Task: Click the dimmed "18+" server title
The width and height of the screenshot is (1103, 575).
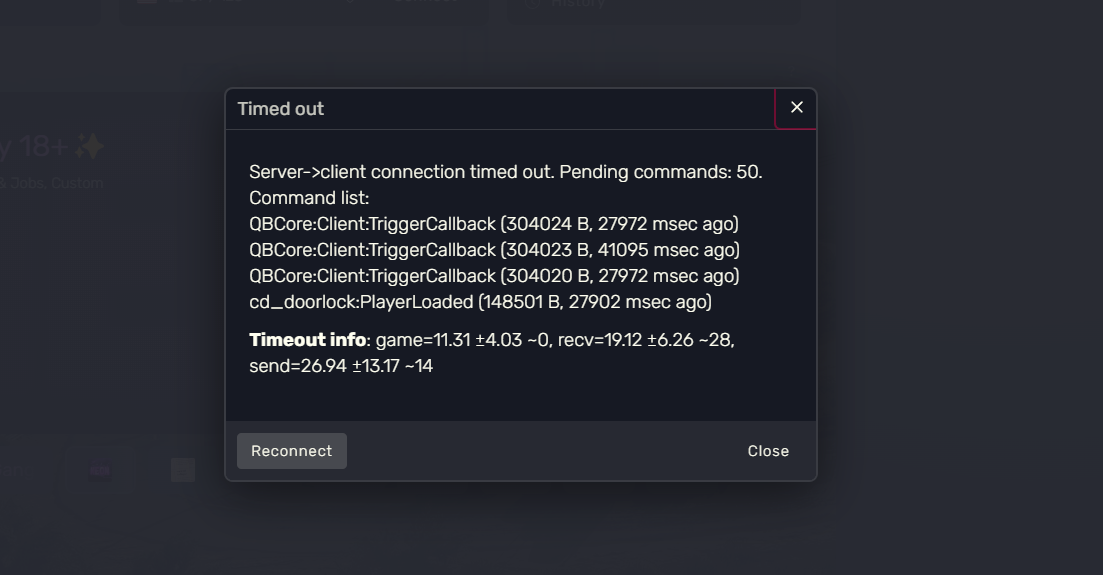Action: tap(40, 147)
